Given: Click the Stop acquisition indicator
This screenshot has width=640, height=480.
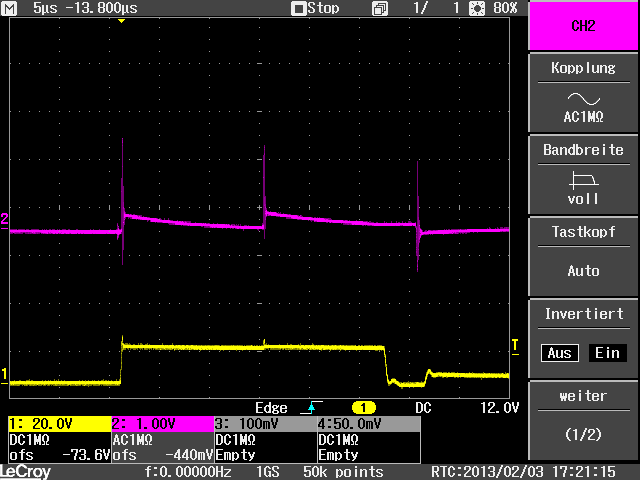Looking at the screenshot, I should [316, 8].
